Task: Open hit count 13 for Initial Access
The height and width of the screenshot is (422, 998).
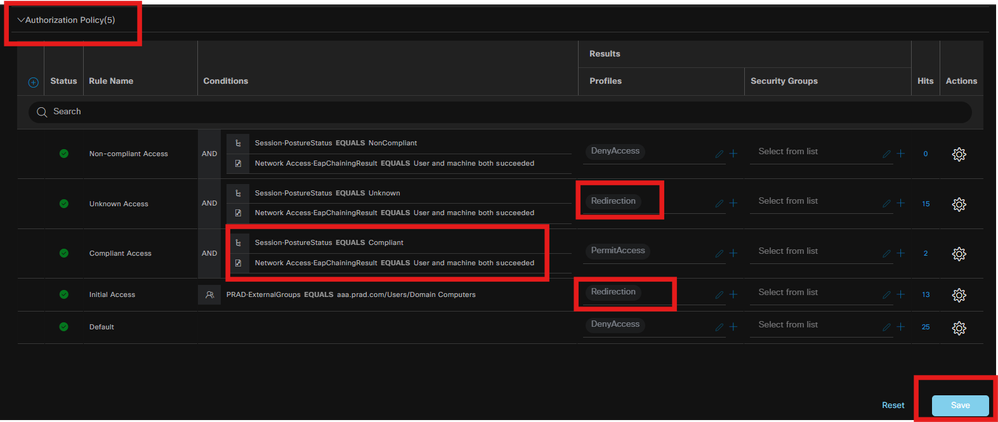Action: click(925, 295)
